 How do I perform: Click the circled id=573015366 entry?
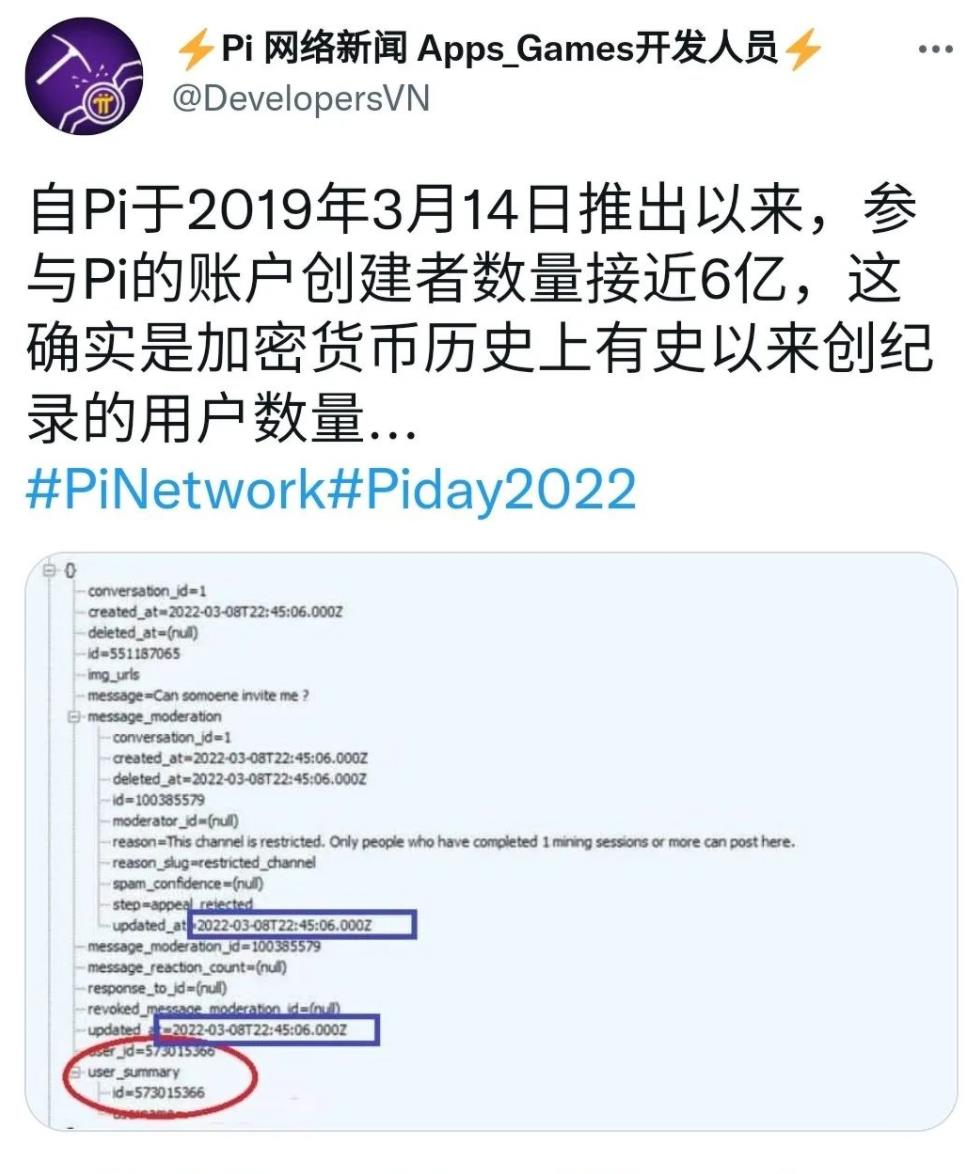(158, 1092)
